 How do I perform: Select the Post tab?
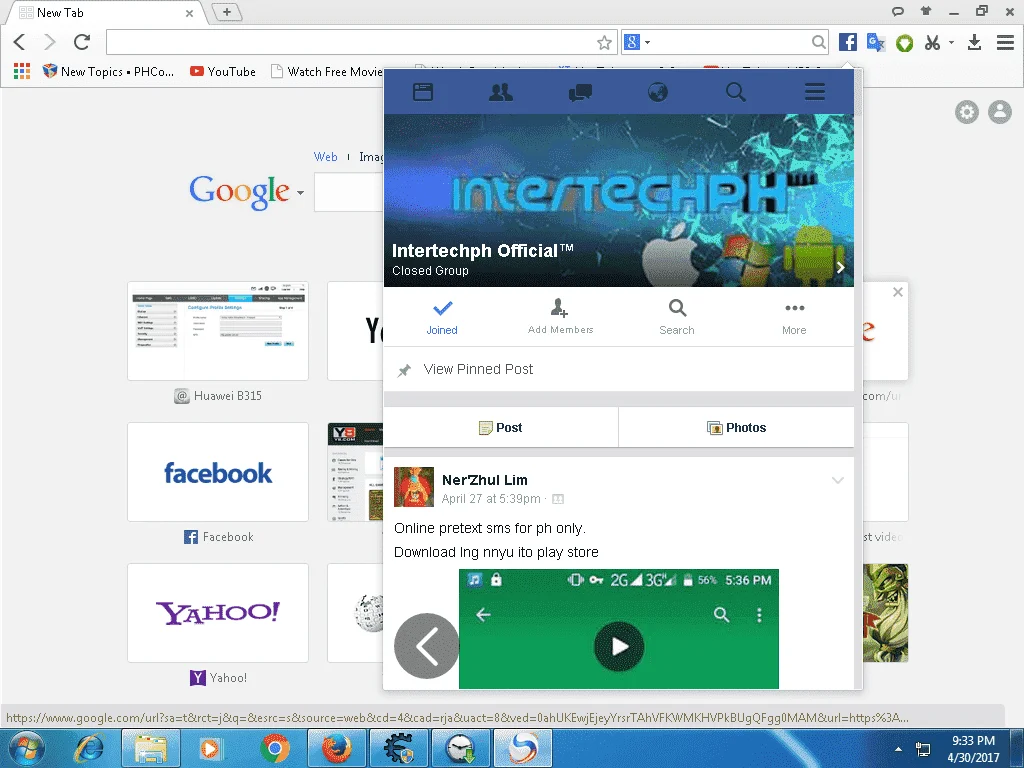(x=501, y=428)
